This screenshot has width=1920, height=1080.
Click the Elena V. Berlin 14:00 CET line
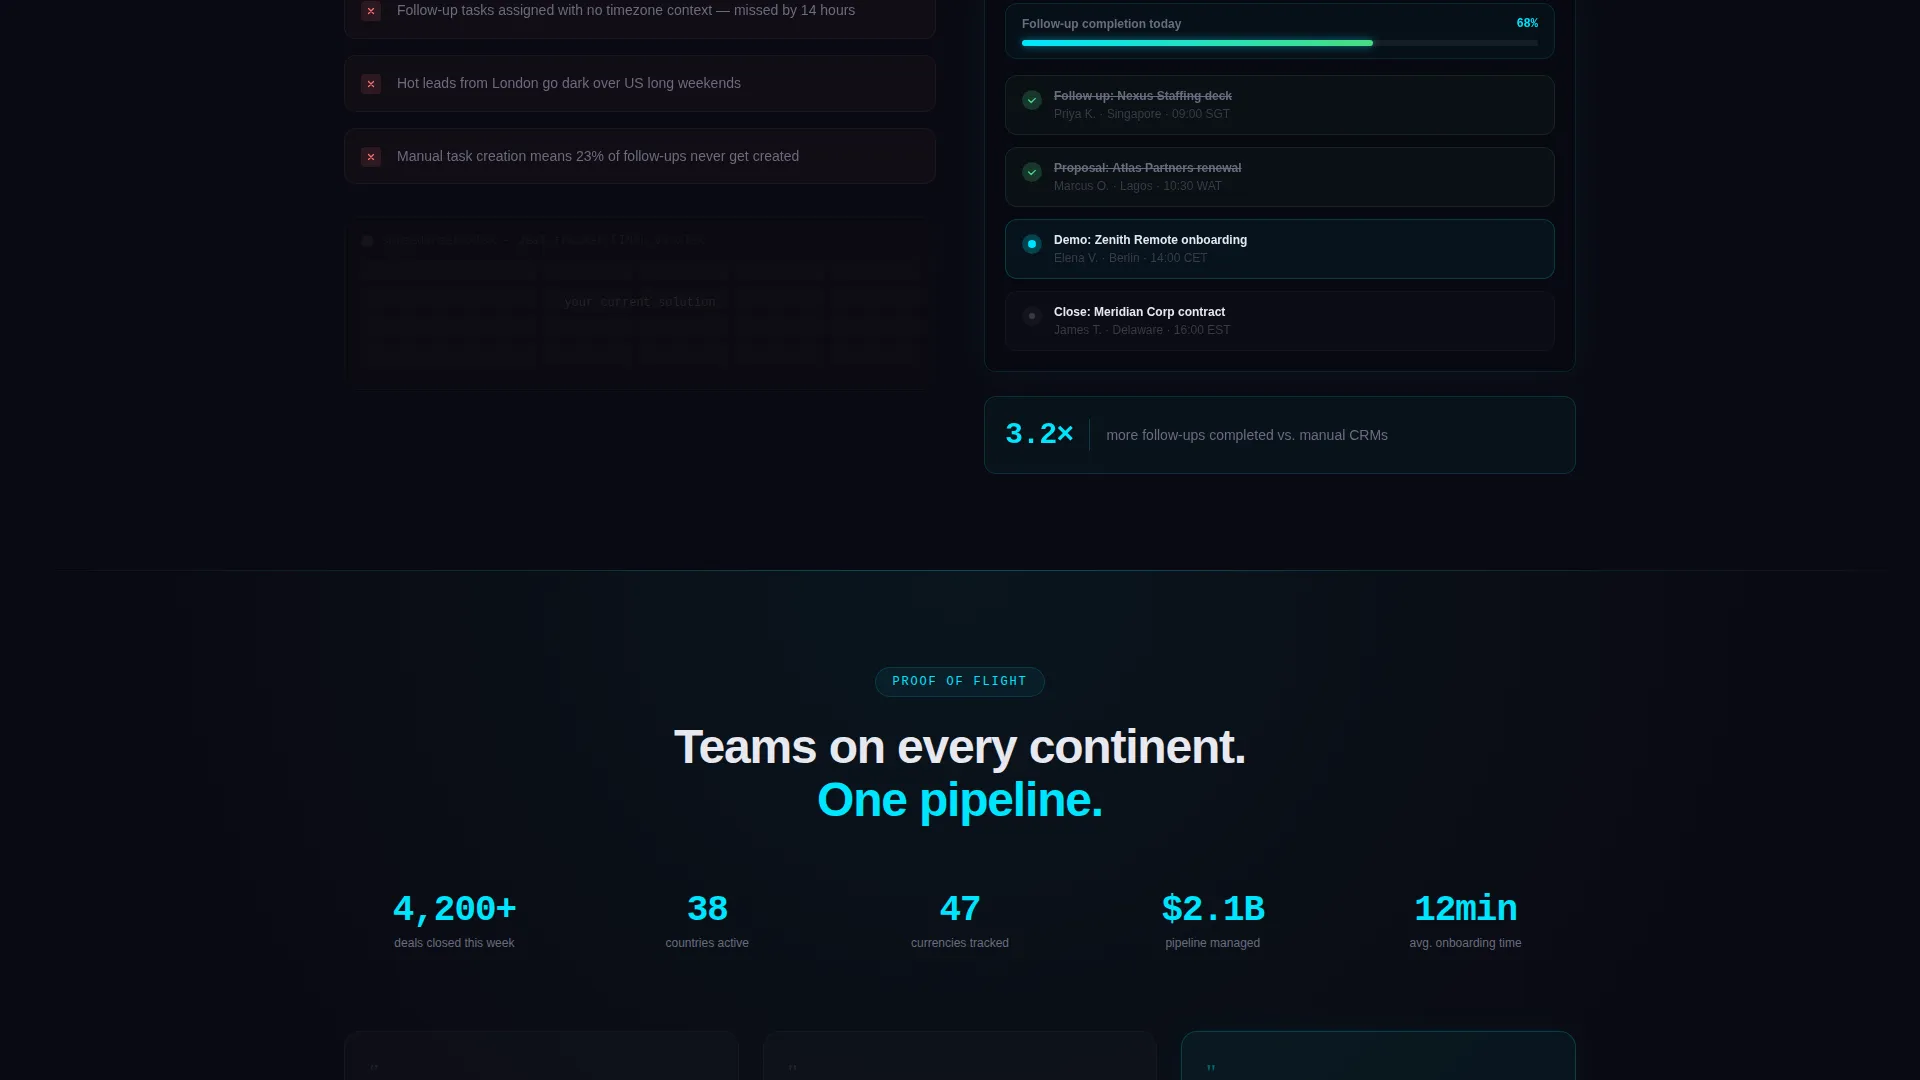(x=1130, y=258)
